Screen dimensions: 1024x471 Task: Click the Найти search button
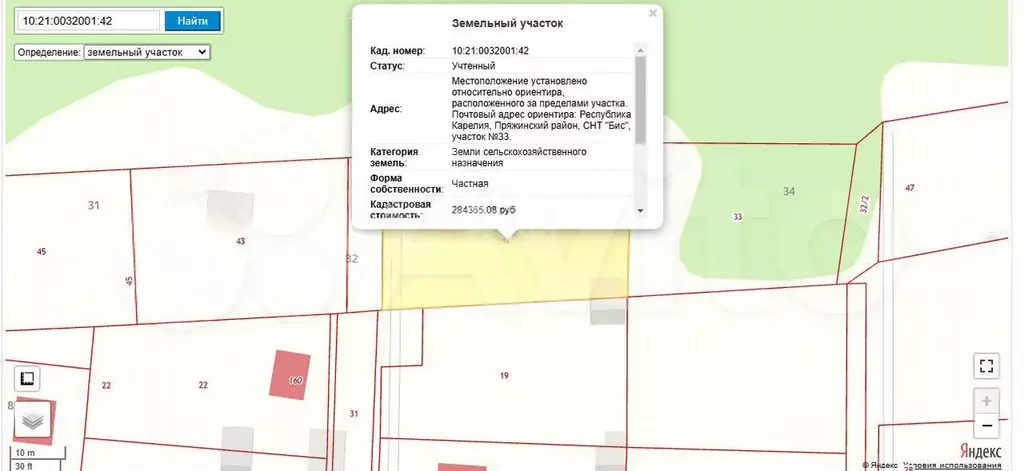(193, 21)
